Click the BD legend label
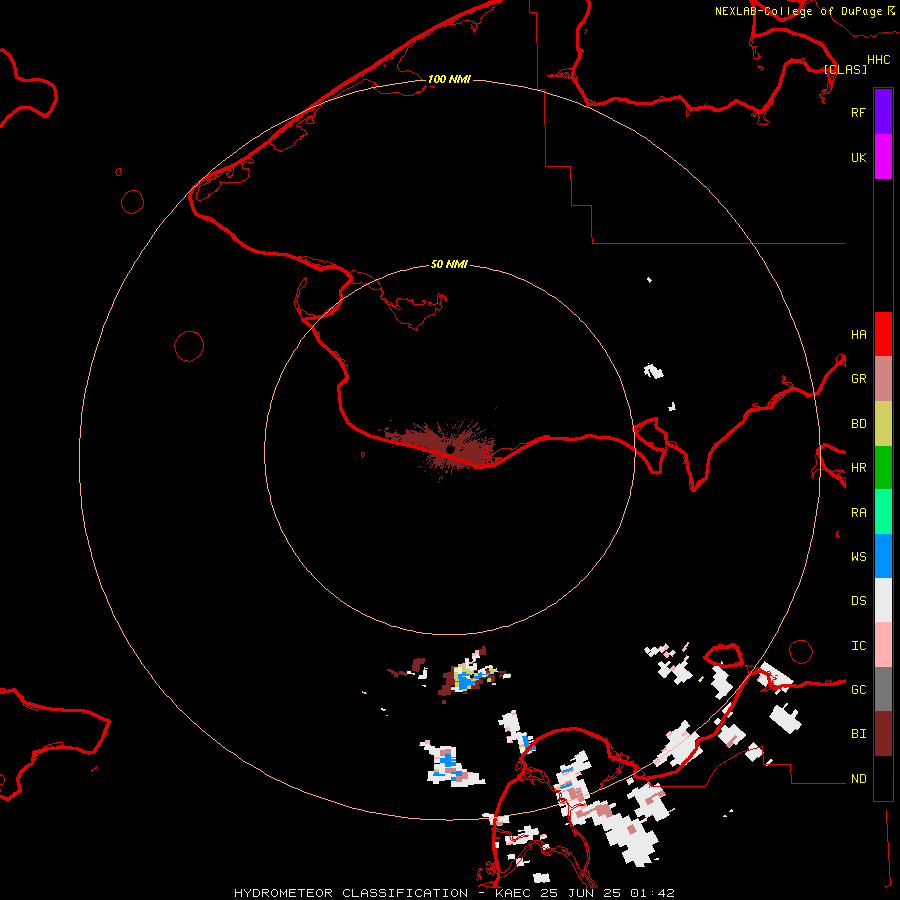The height and width of the screenshot is (900, 900). pos(858,424)
